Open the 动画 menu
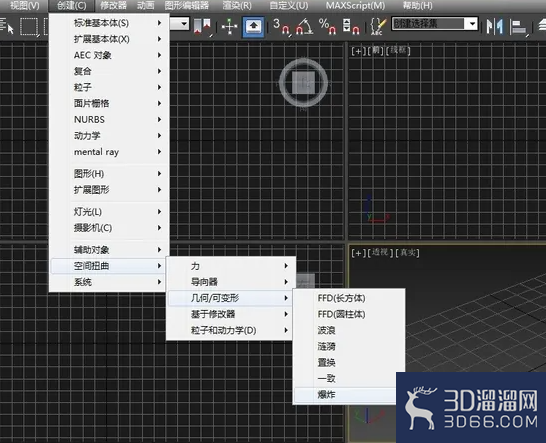The image size is (546, 443). point(146,6)
